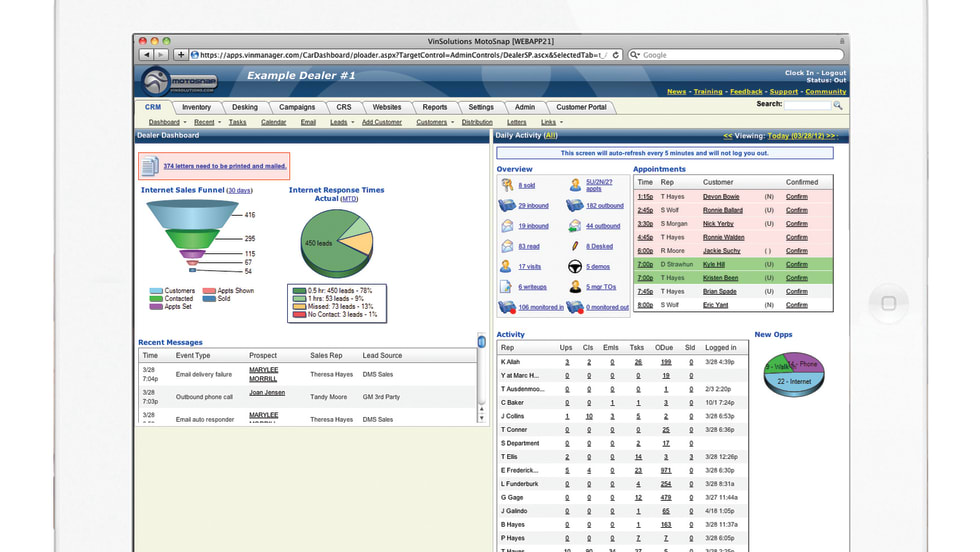This screenshot has width=980, height=552.
Task: Click the browser reload icon in address bar
Action: coord(616,55)
